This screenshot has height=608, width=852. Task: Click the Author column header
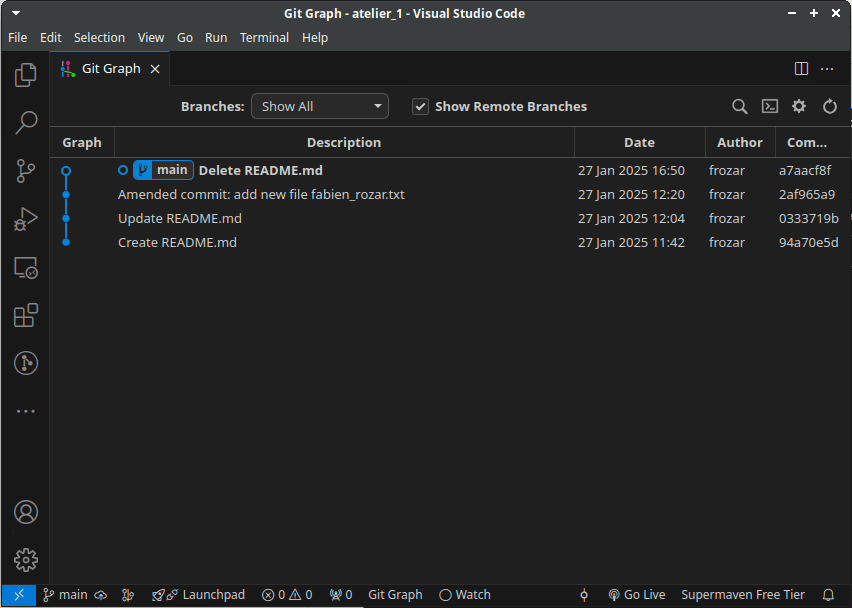[x=740, y=142]
